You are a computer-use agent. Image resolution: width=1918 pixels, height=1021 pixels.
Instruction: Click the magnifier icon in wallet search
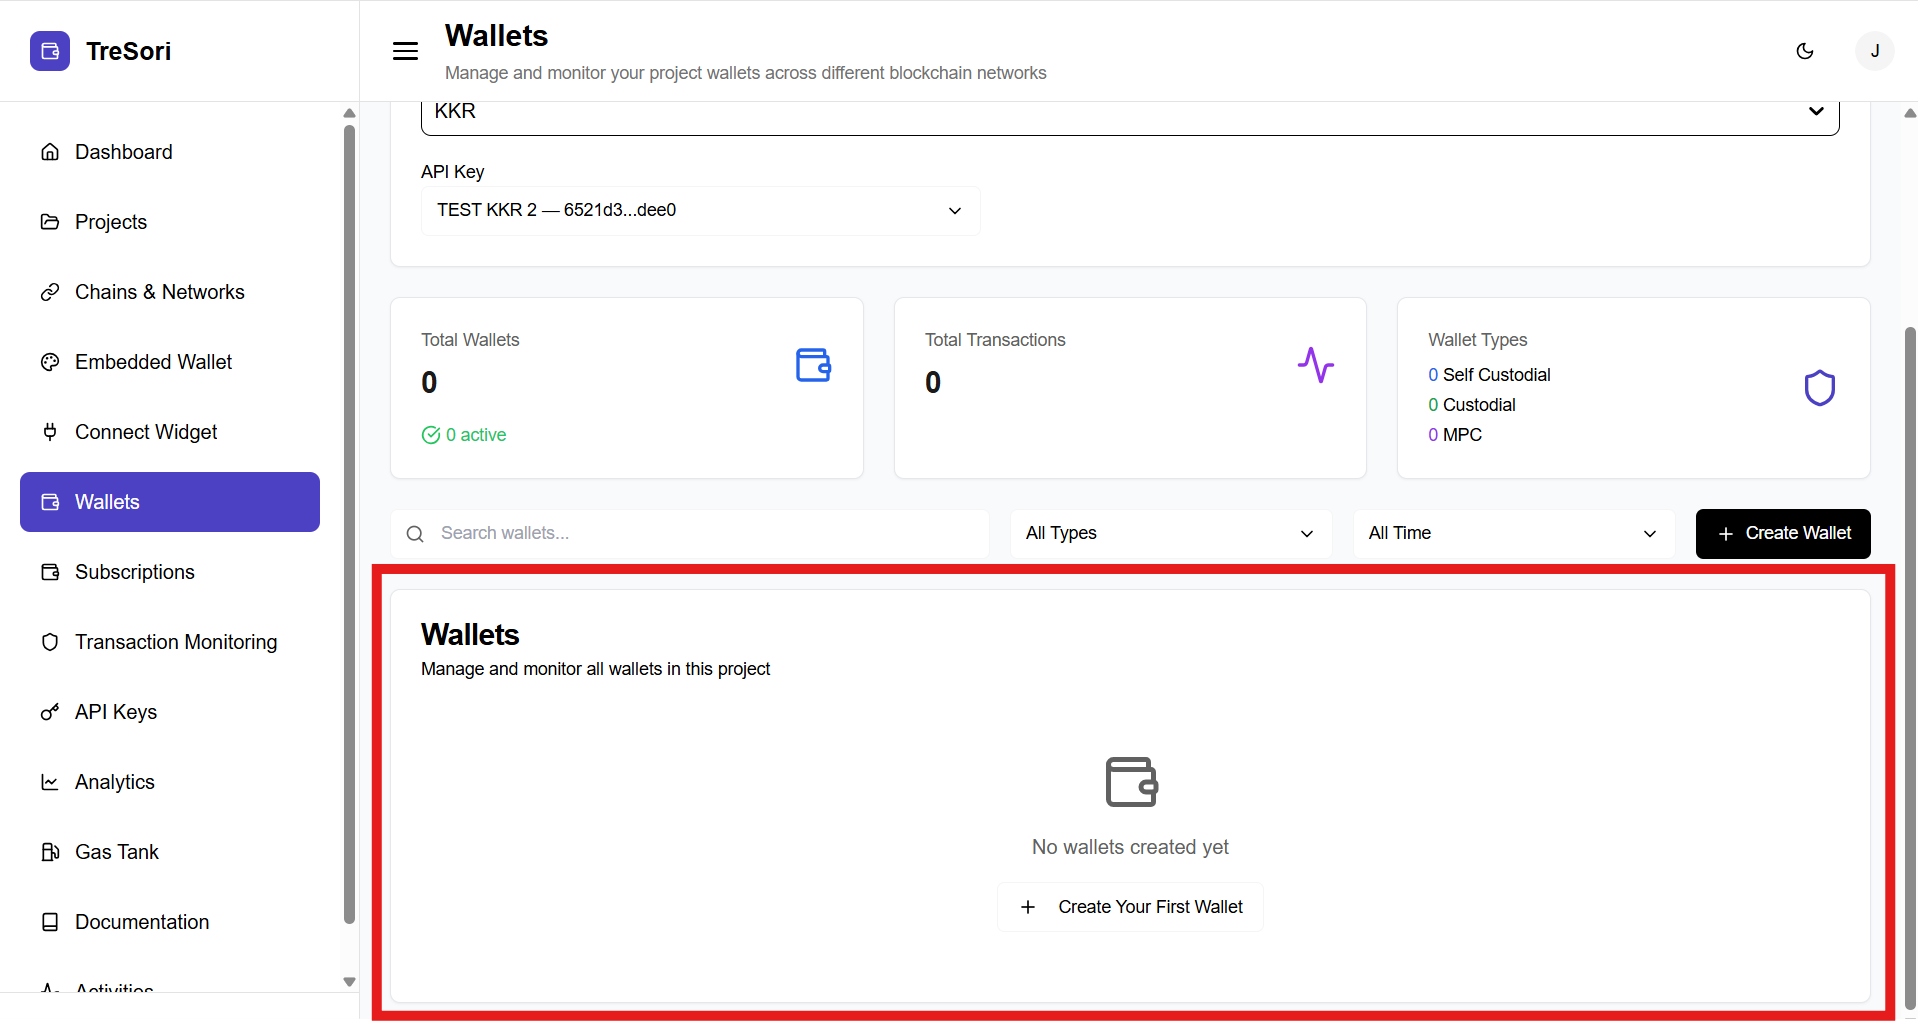pyautogui.click(x=415, y=534)
